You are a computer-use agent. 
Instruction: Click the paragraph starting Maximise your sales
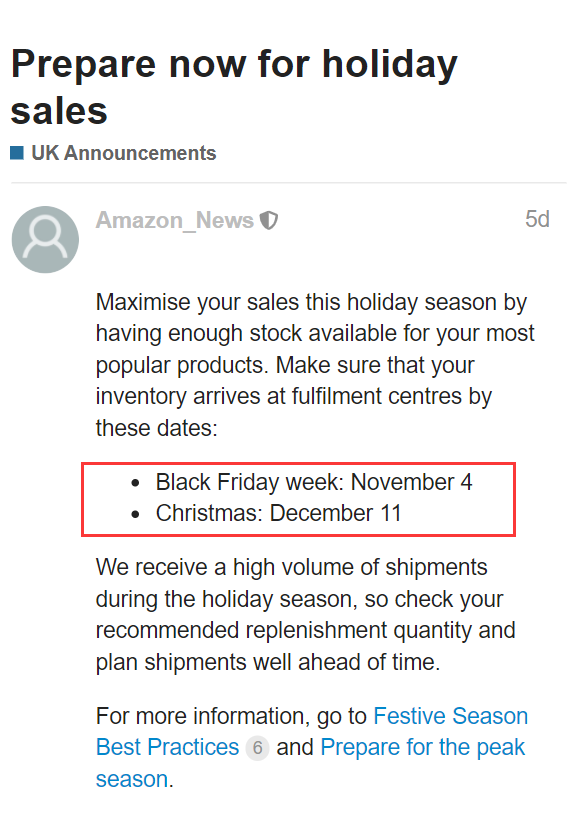[315, 365]
